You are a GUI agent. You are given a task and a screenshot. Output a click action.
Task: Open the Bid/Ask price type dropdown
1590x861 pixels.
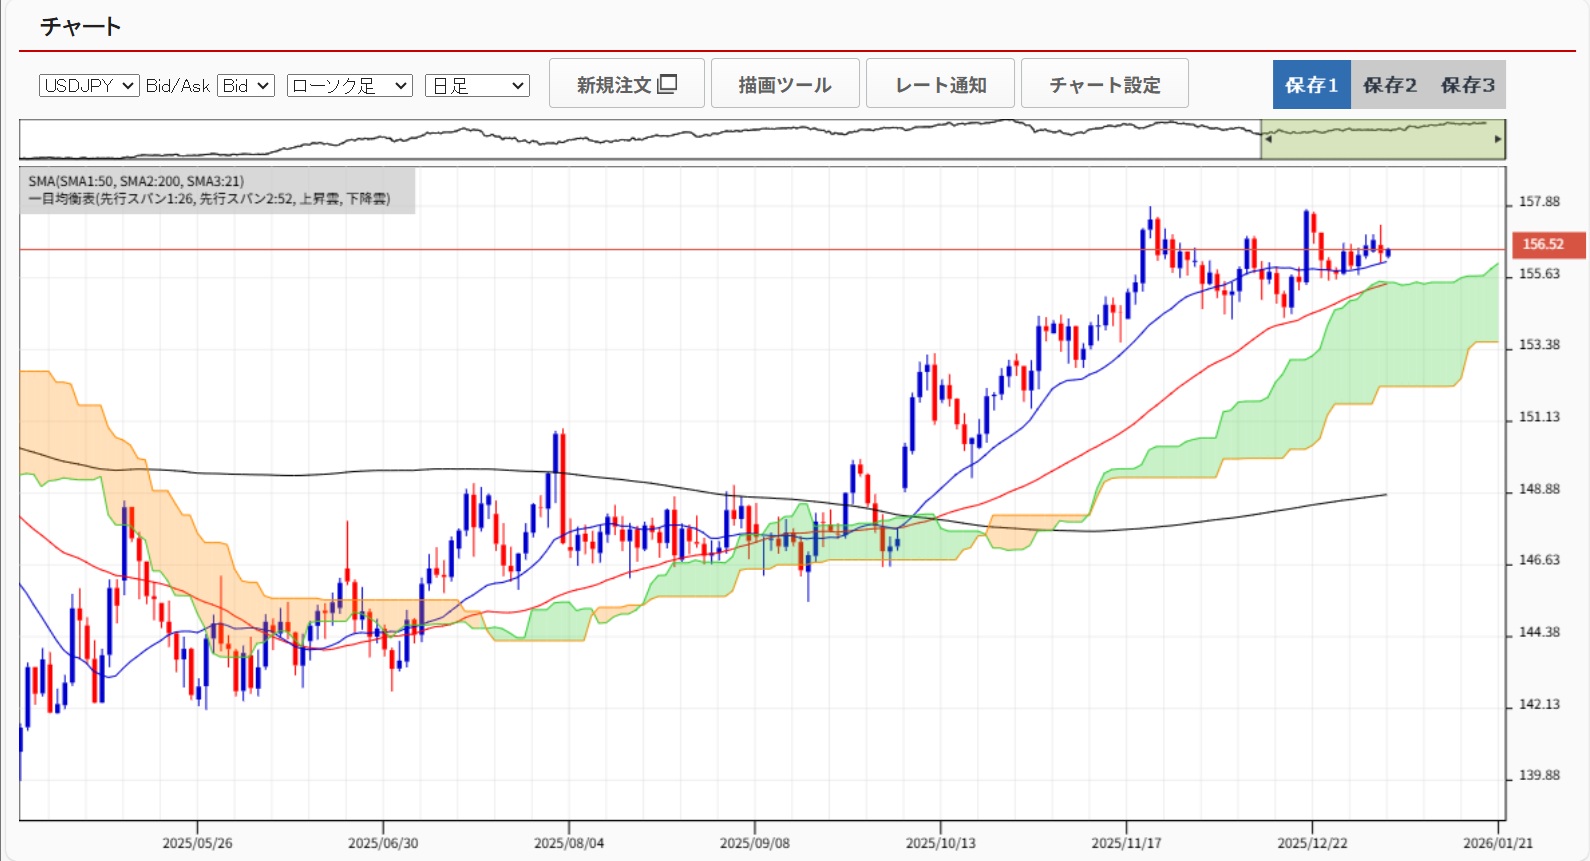(x=246, y=86)
